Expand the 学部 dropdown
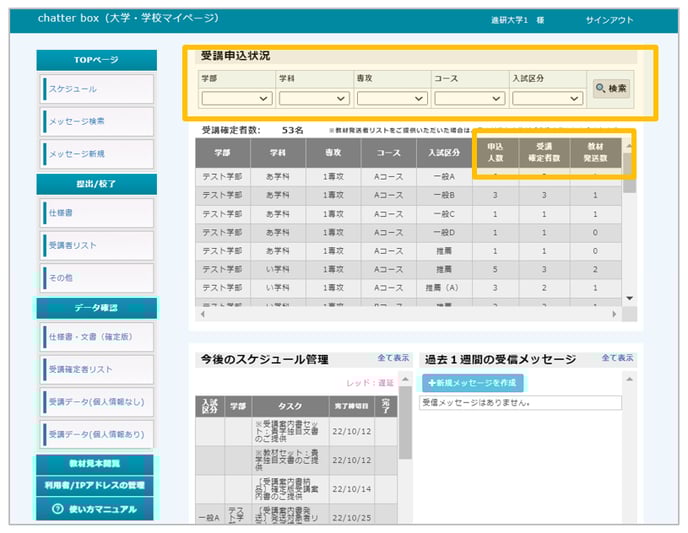688x533 pixels. (x=236, y=98)
